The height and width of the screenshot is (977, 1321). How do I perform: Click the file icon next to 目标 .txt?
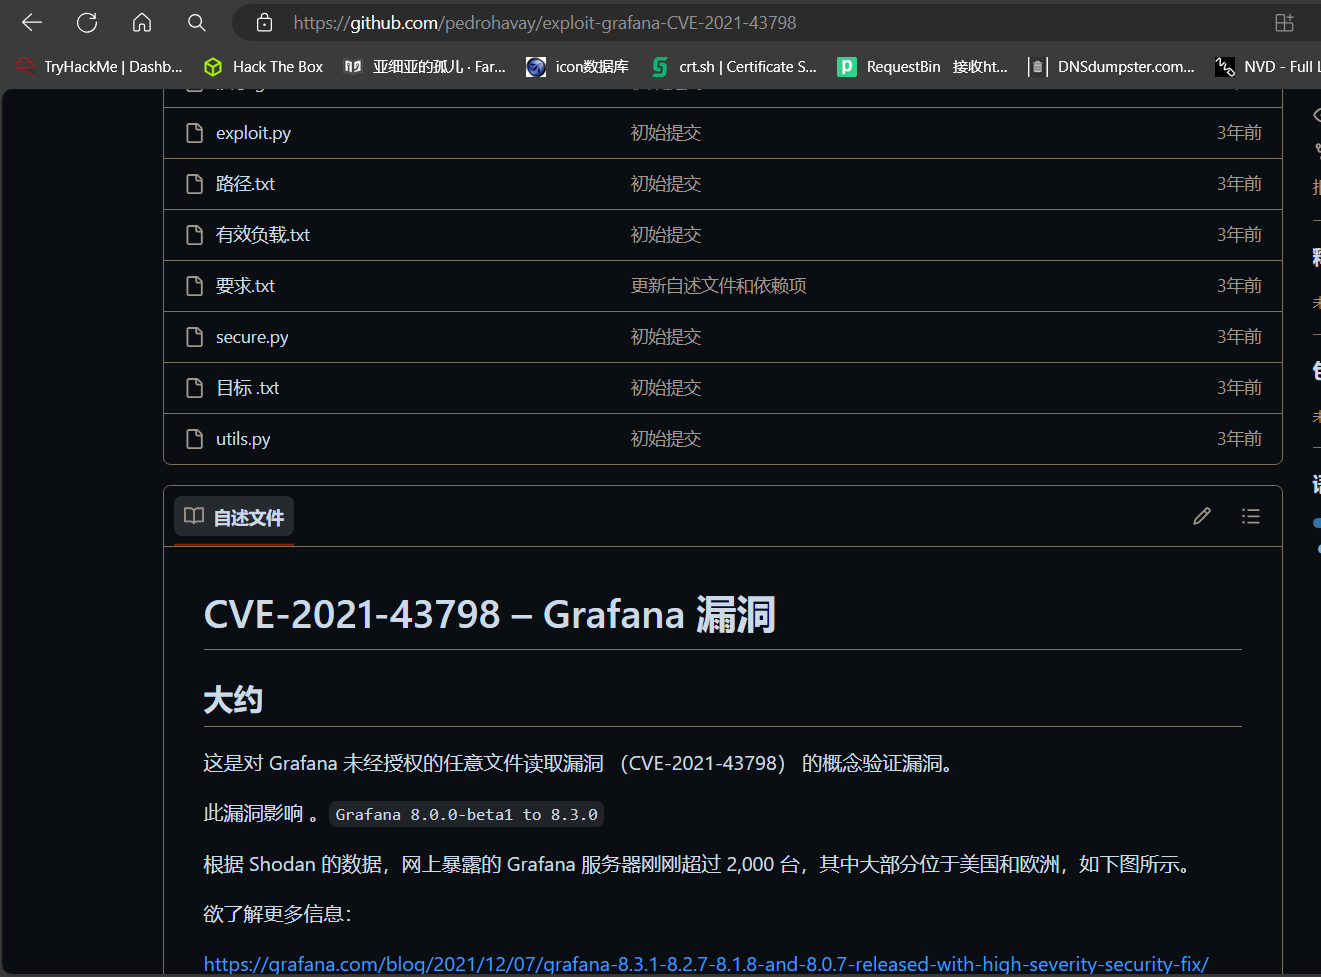195,388
